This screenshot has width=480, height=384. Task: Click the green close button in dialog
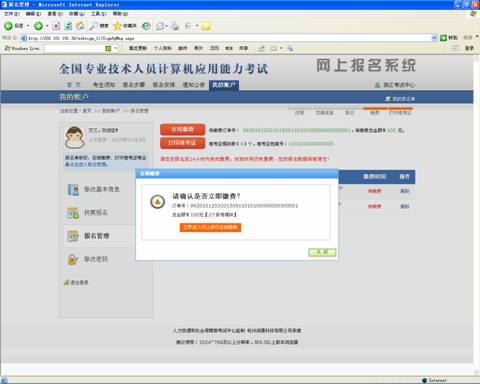tap(322, 252)
